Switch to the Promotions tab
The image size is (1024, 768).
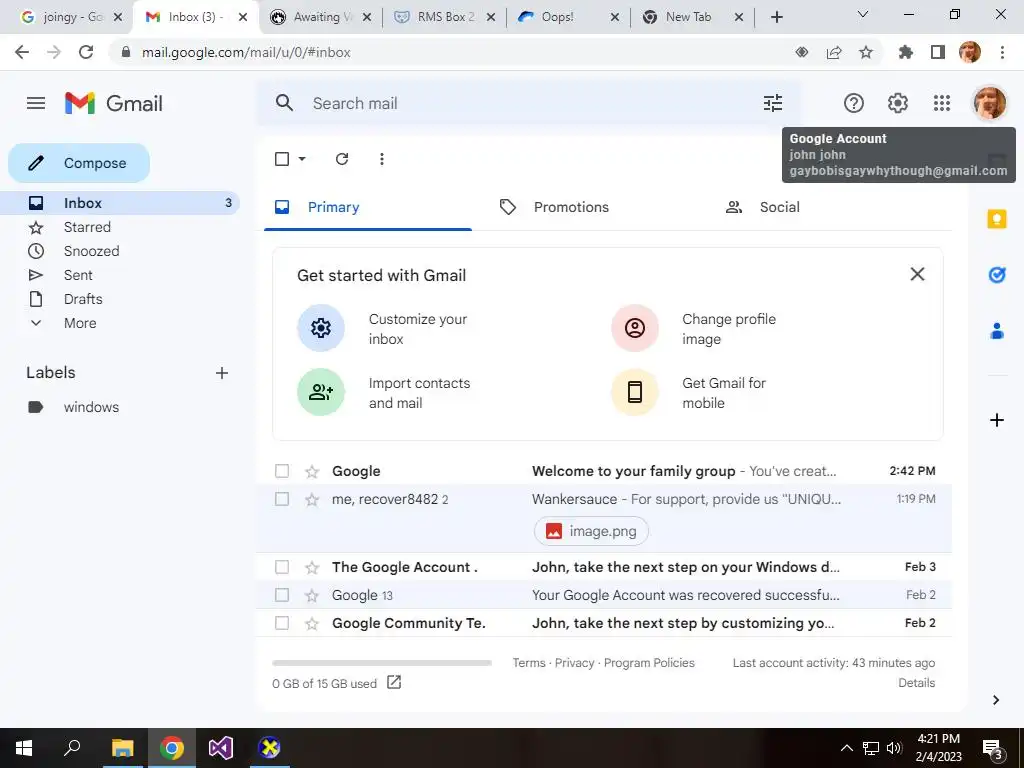pyautogui.click(x=554, y=207)
